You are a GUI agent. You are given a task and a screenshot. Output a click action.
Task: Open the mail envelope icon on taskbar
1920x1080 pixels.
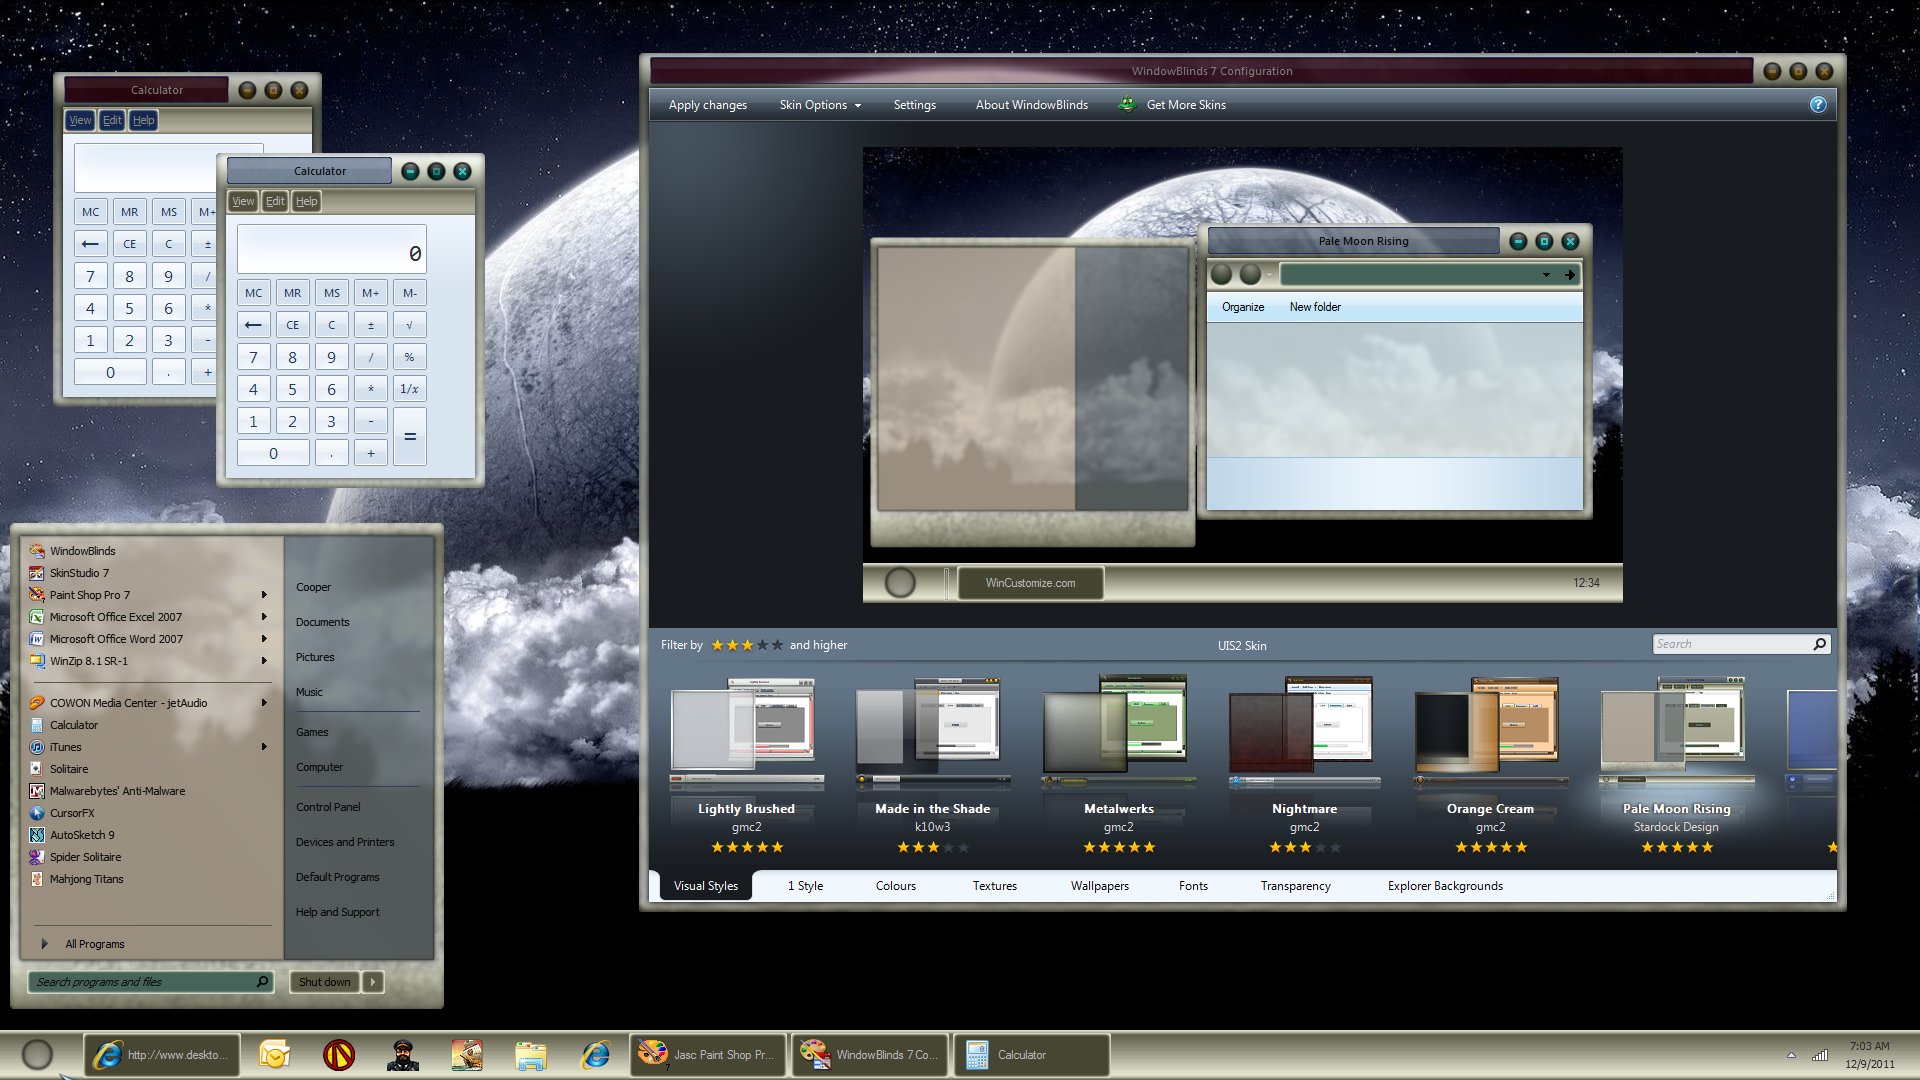[273, 1055]
